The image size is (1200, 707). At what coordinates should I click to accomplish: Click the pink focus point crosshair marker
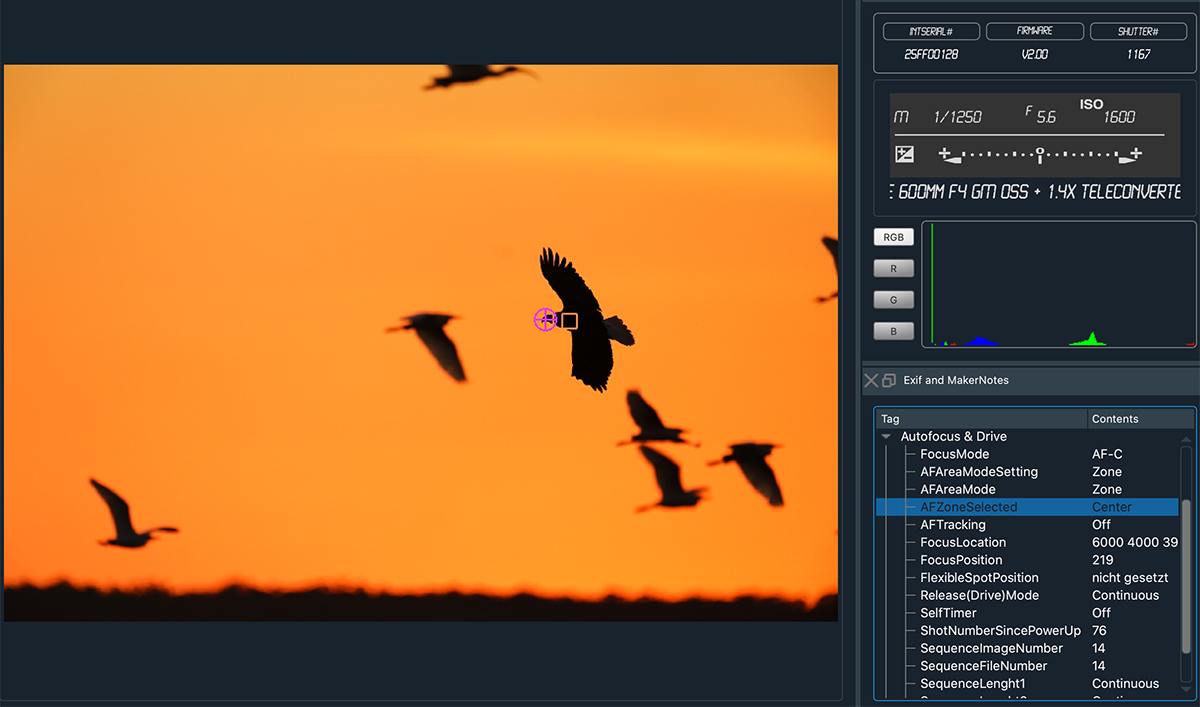coord(545,320)
